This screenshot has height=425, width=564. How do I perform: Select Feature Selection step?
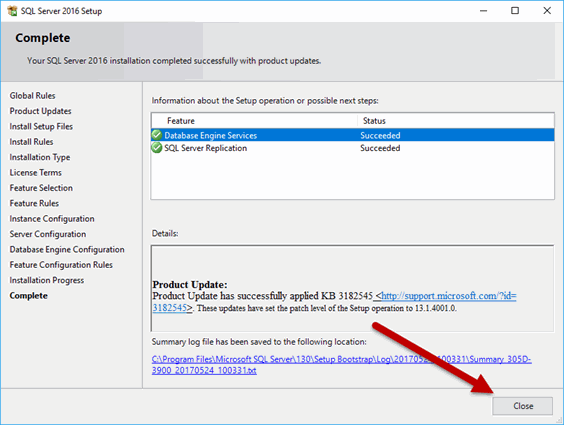[x=41, y=188]
